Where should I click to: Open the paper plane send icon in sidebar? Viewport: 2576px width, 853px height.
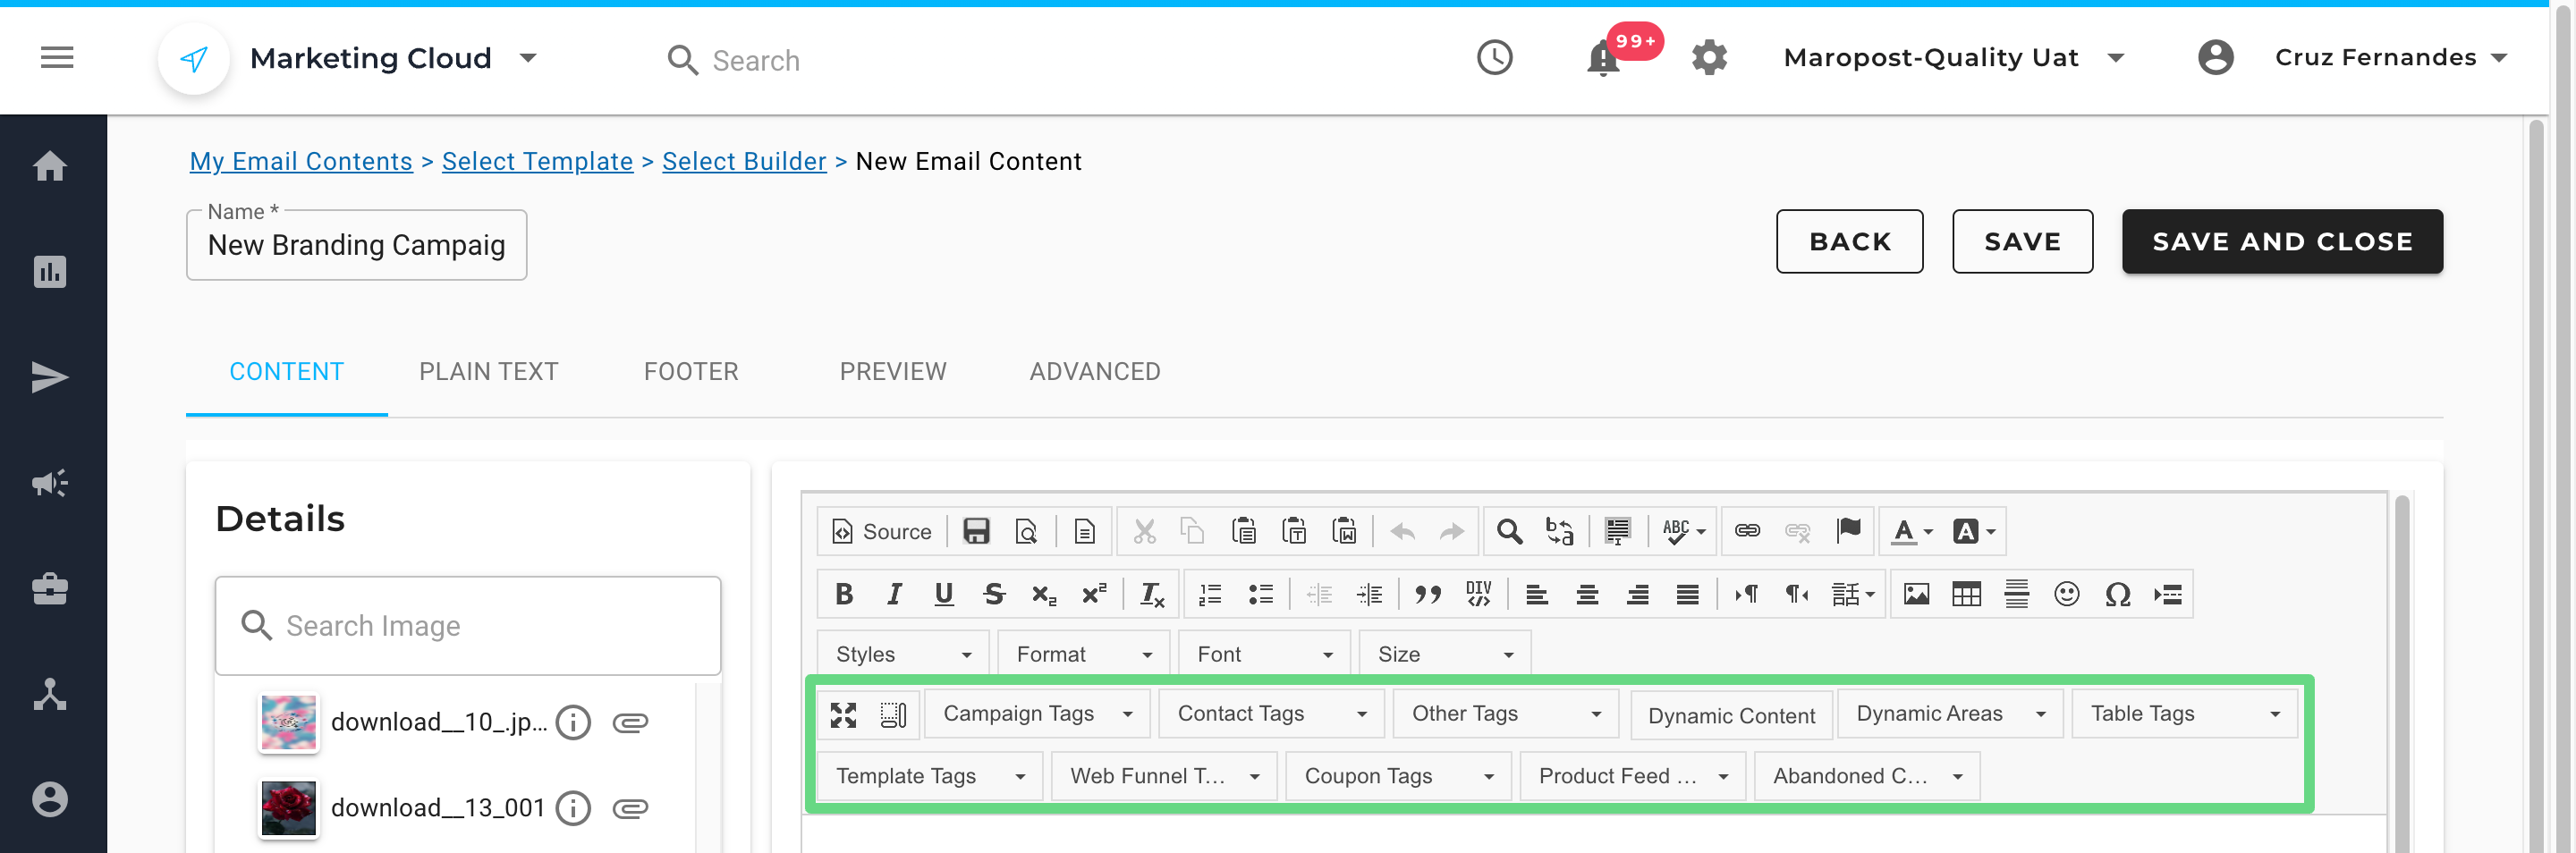(50, 378)
